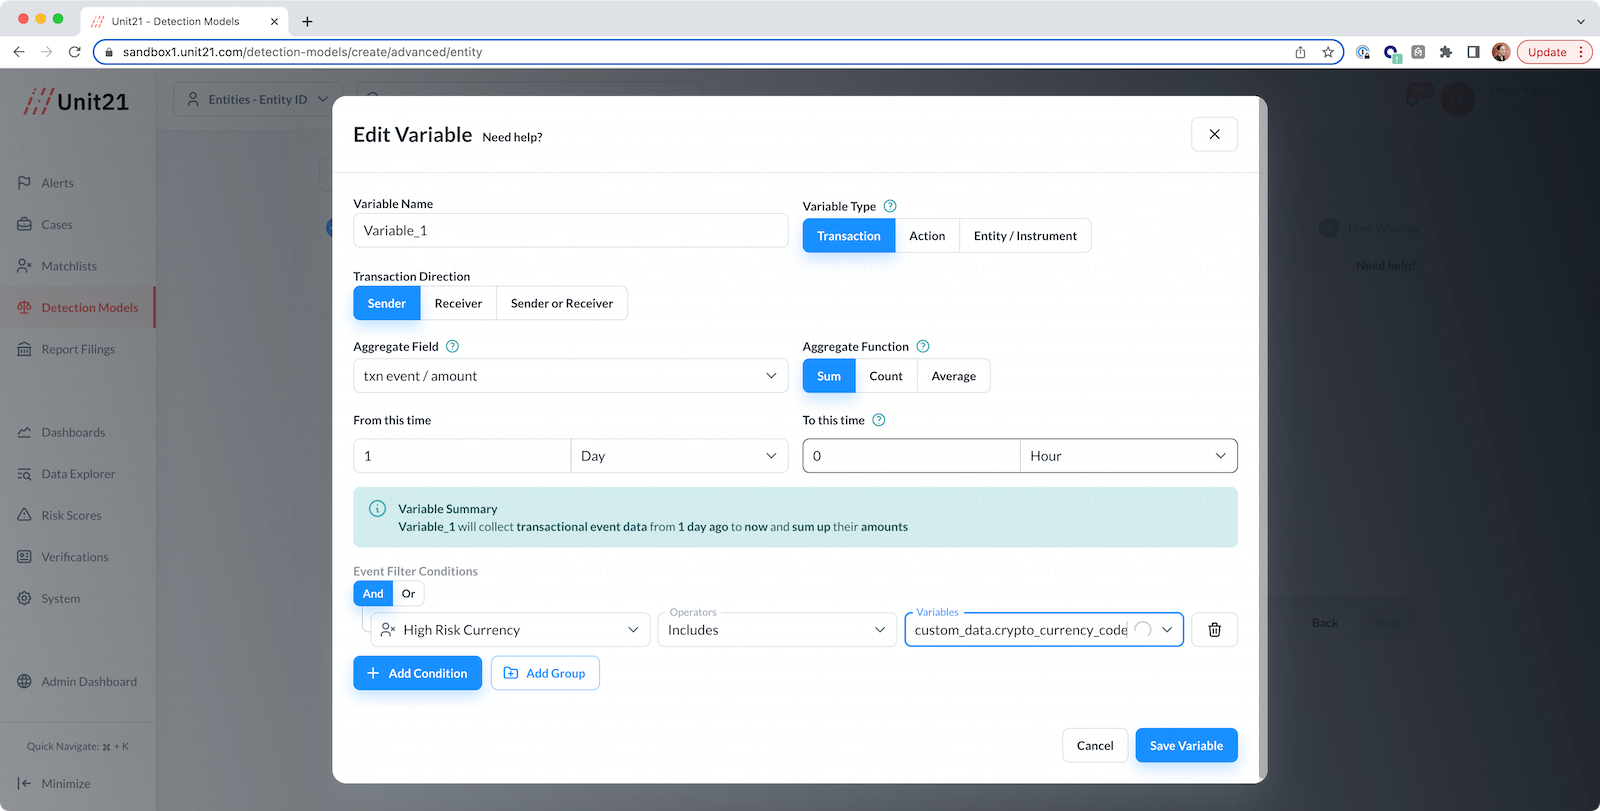Screen dimensions: 1600x811
Task: Open Admin Dashboard menu item
Action: tap(78, 681)
